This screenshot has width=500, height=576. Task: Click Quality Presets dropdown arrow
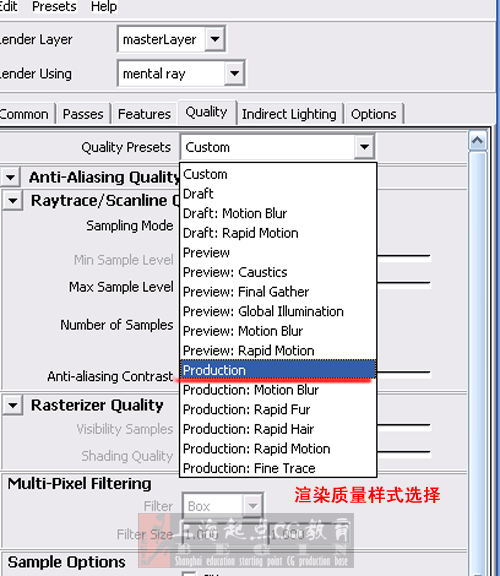[x=364, y=147]
